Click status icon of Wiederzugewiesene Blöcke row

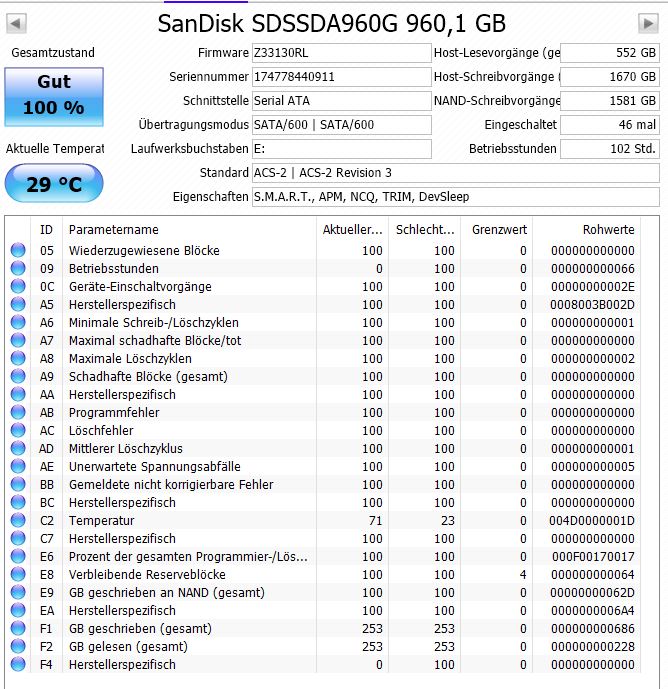point(18,250)
